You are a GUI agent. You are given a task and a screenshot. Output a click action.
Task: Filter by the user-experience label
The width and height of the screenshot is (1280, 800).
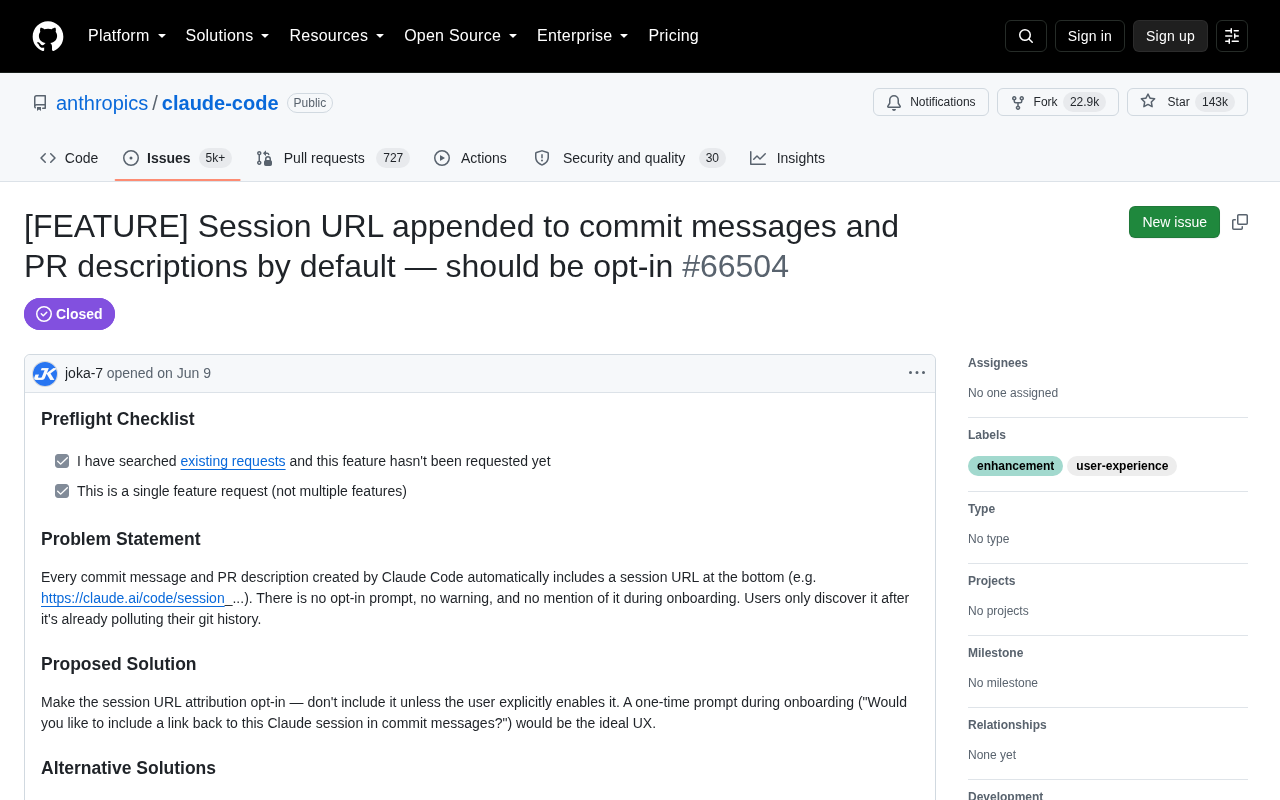click(1122, 466)
